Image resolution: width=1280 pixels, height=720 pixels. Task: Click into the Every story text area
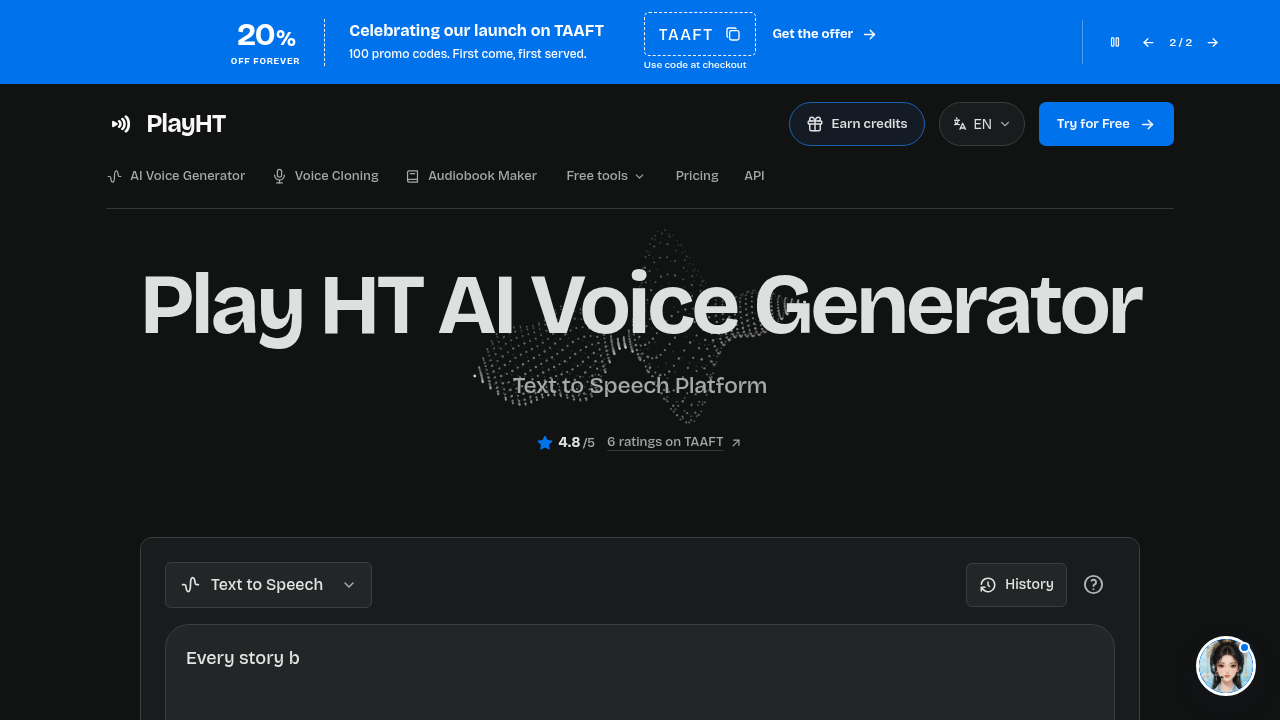(x=640, y=672)
